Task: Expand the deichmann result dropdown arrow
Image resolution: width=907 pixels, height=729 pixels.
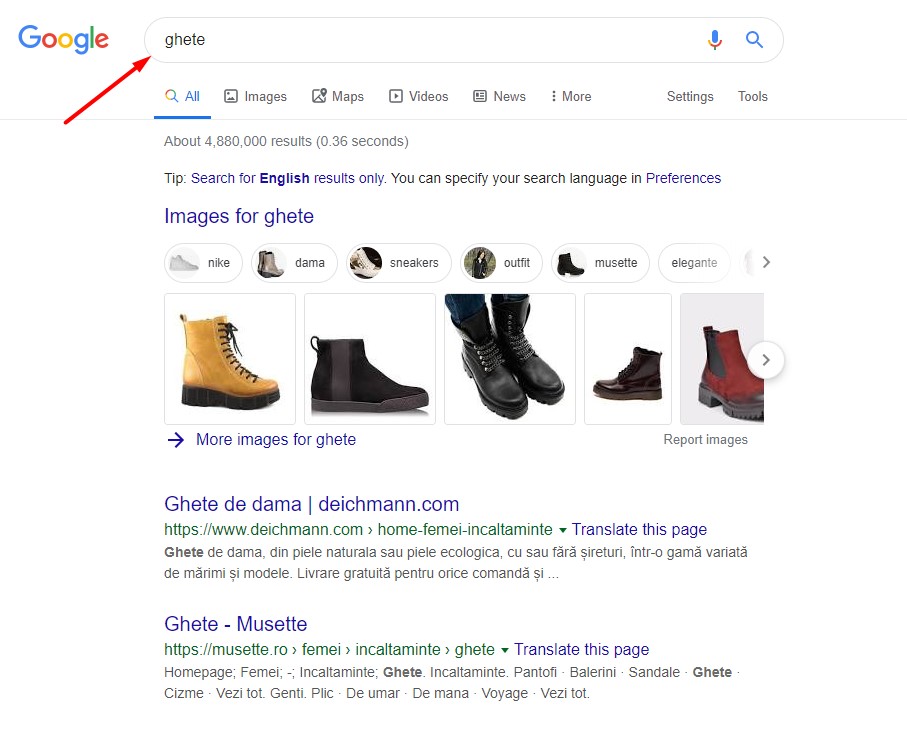Action: [x=562, y=530]
